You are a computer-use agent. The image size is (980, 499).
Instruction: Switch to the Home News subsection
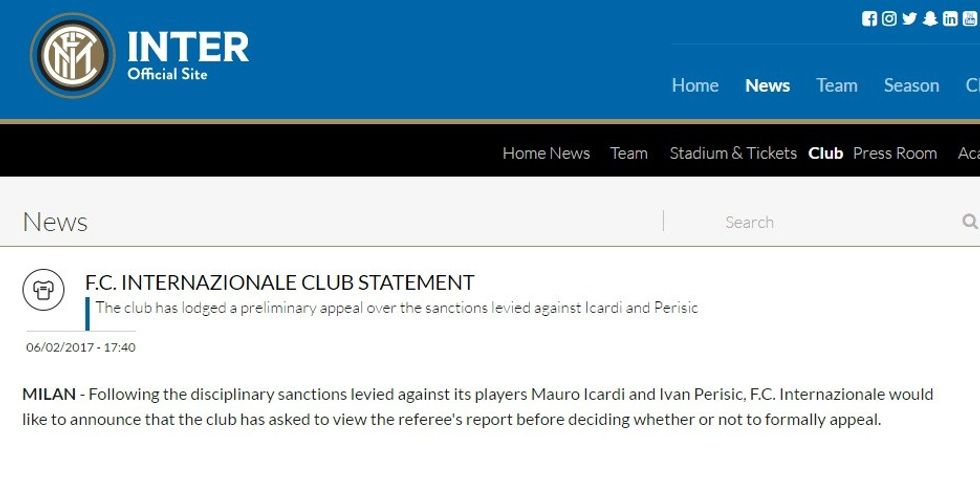tap(546, 153)
